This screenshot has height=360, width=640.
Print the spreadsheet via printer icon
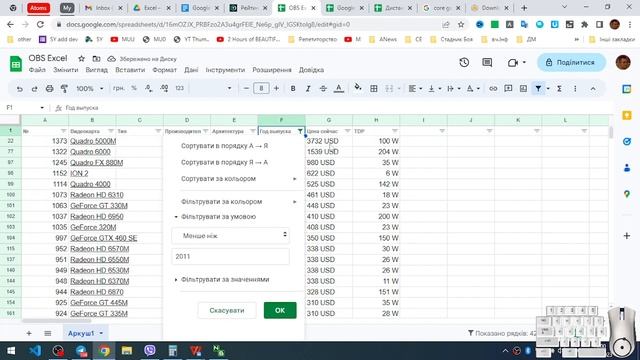49,89
